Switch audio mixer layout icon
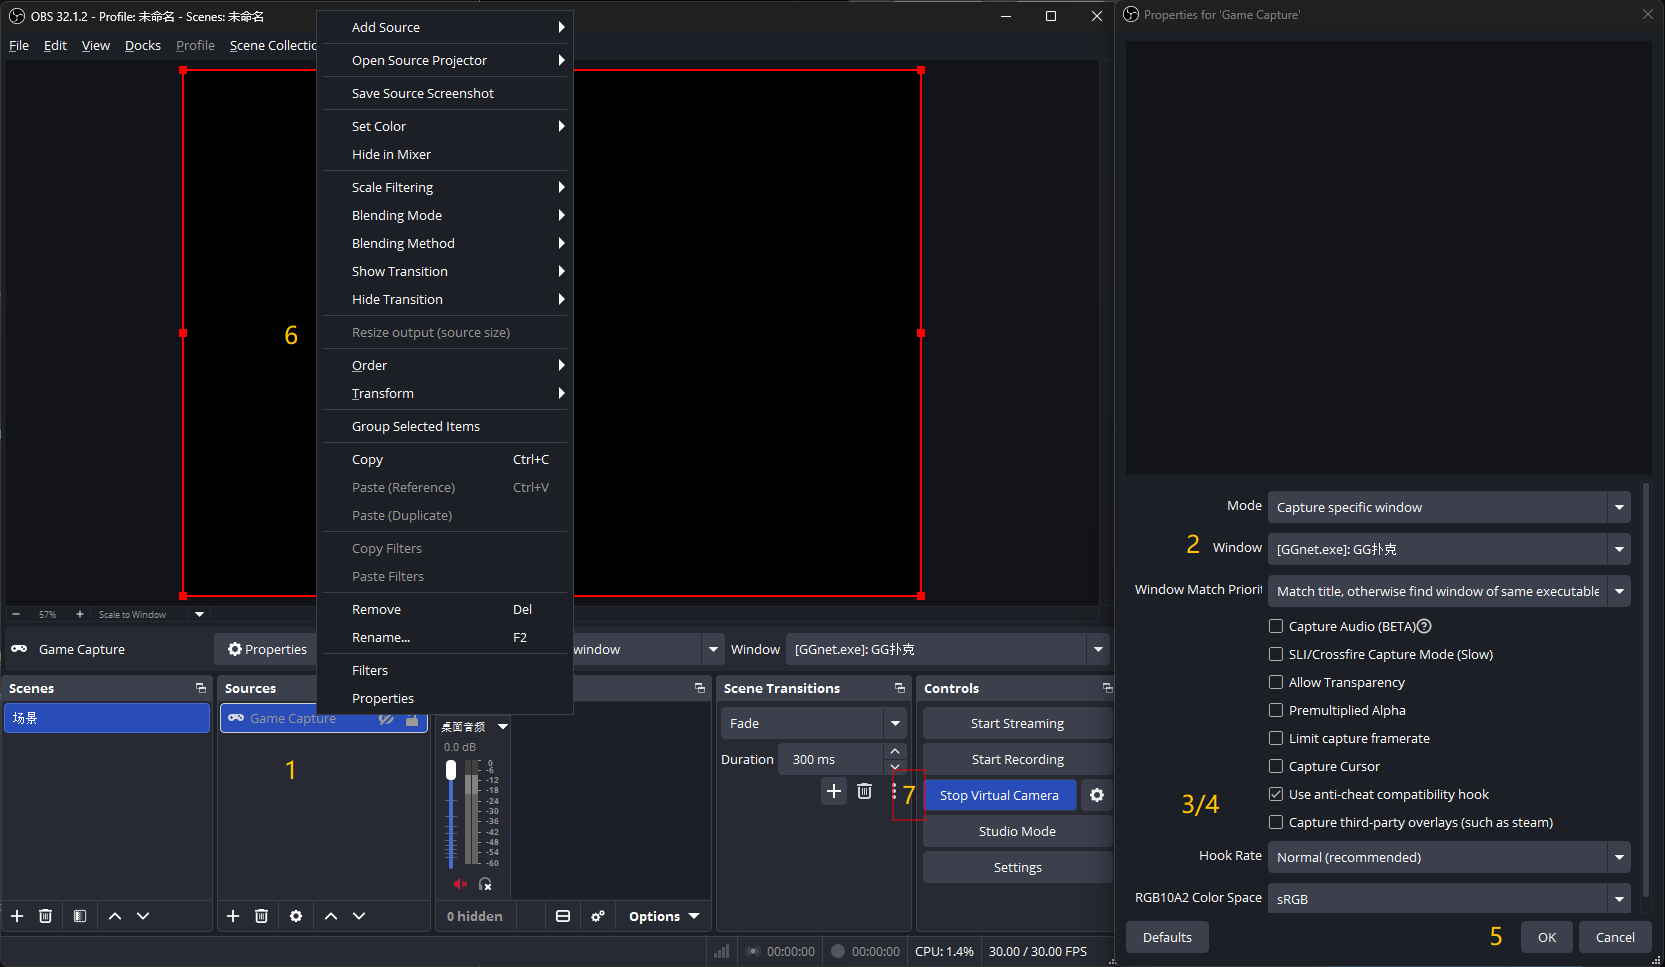1665x967 pixels. [563, 916]
